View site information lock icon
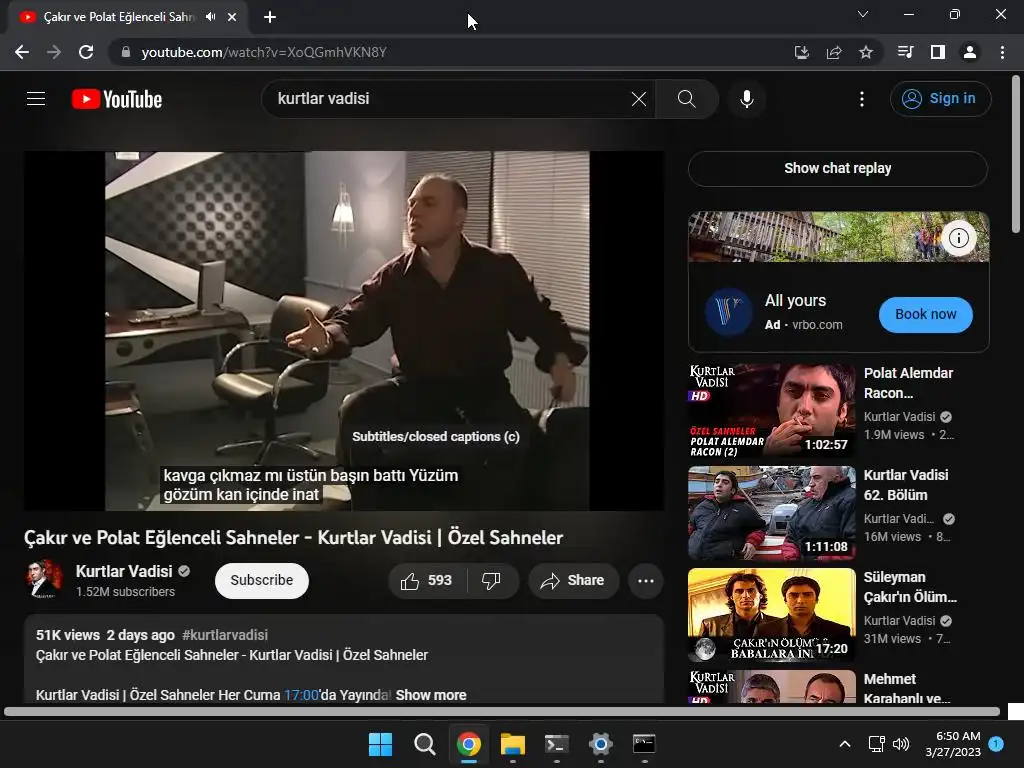Image resolution: width=1024 pixels, height=768 pixels. 126,52
